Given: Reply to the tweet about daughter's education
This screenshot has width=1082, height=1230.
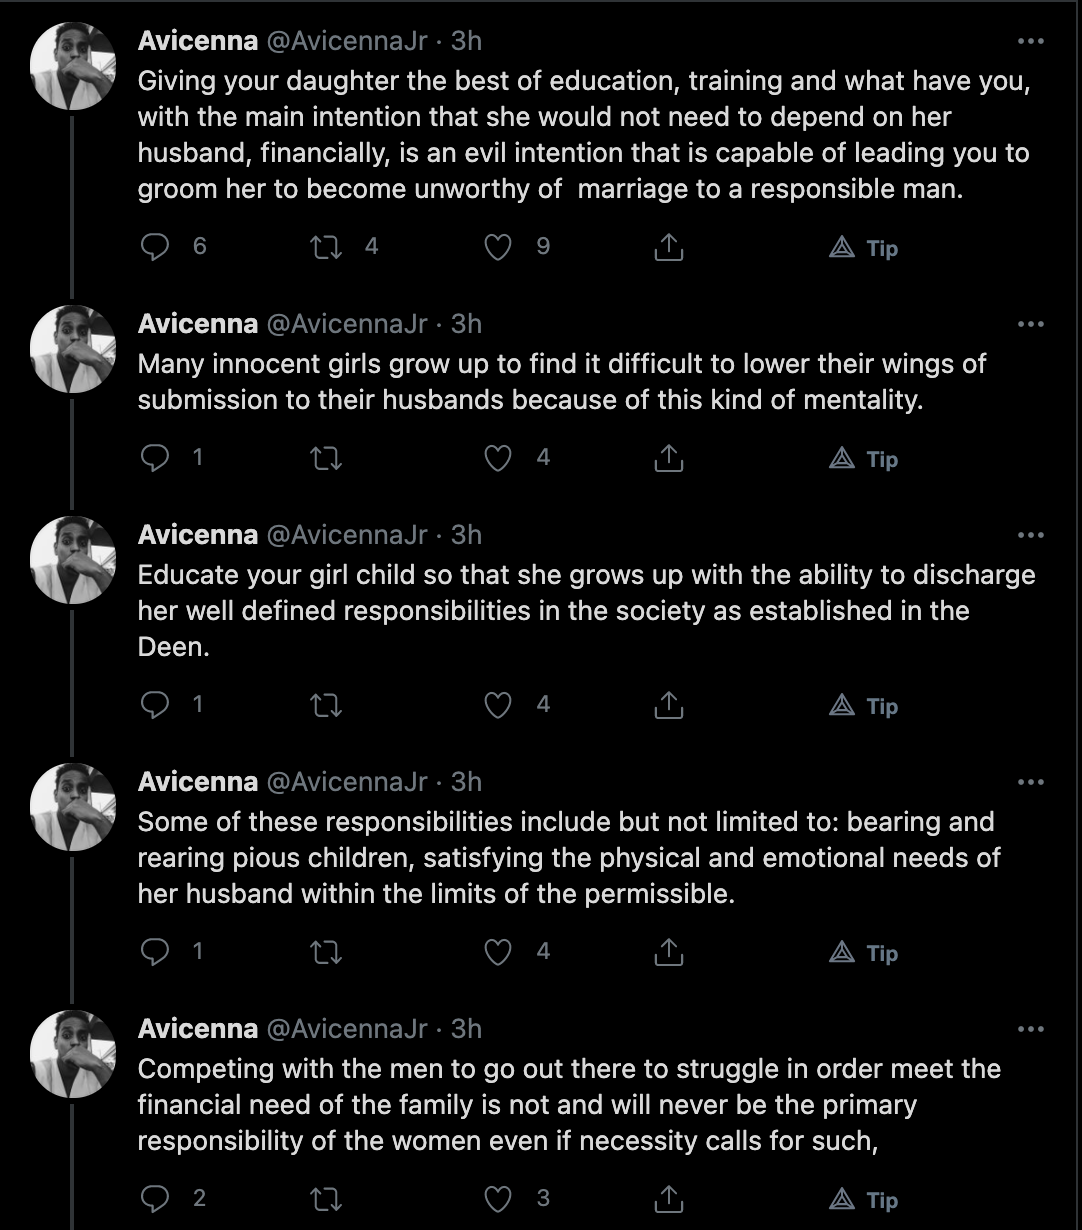Looking at the screenshot, I should pyautogui.click(x=154, y=247).
